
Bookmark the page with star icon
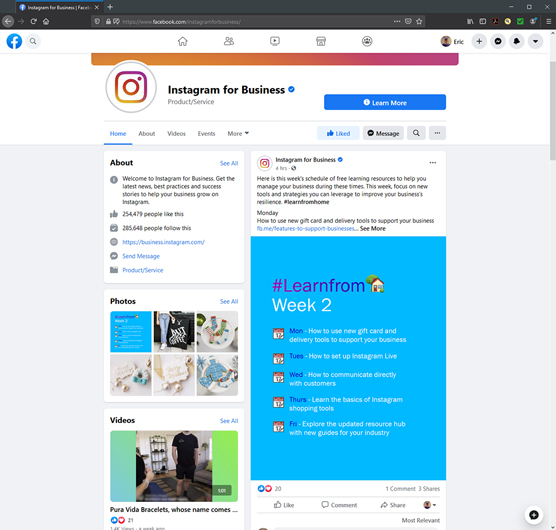pyautogui.click(x=419, y=22)
